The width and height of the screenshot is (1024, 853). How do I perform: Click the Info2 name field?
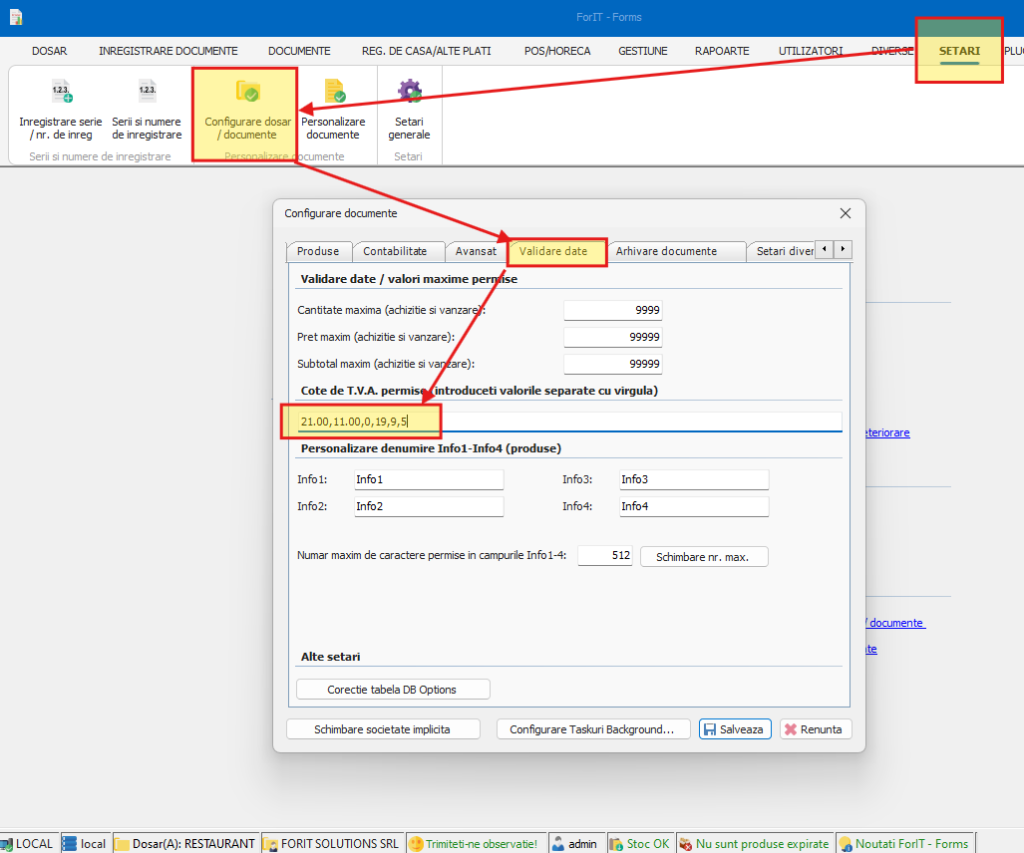coord(429,506)
